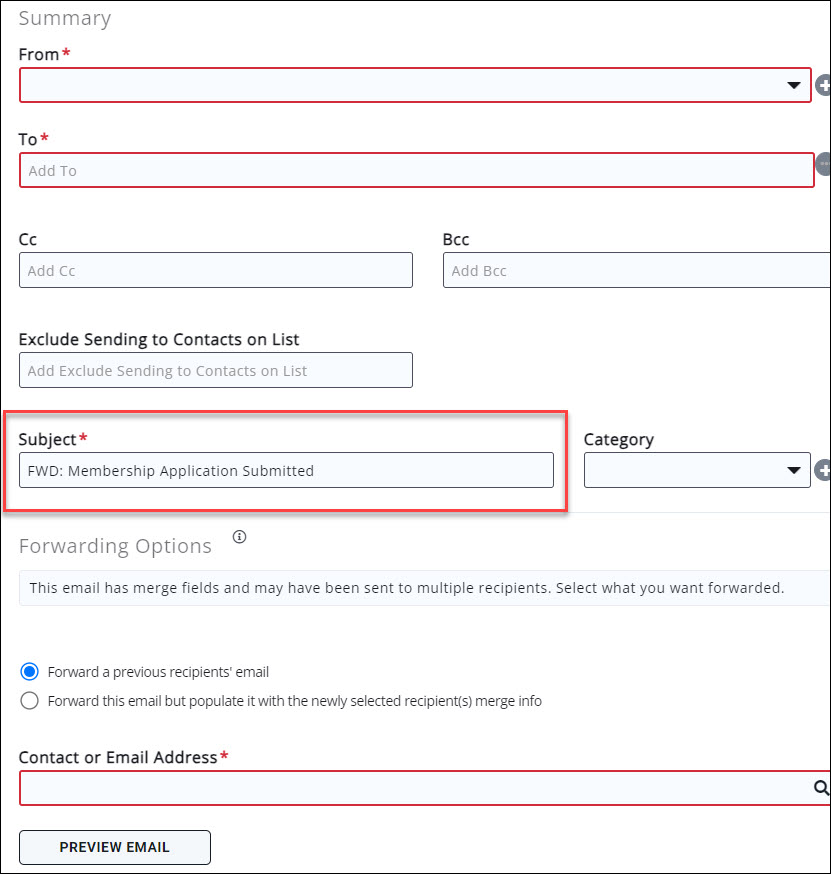Click the Exclude Sending to Contacts field
The height and width of the screenshot is (874, 831).
click(215, 370)
